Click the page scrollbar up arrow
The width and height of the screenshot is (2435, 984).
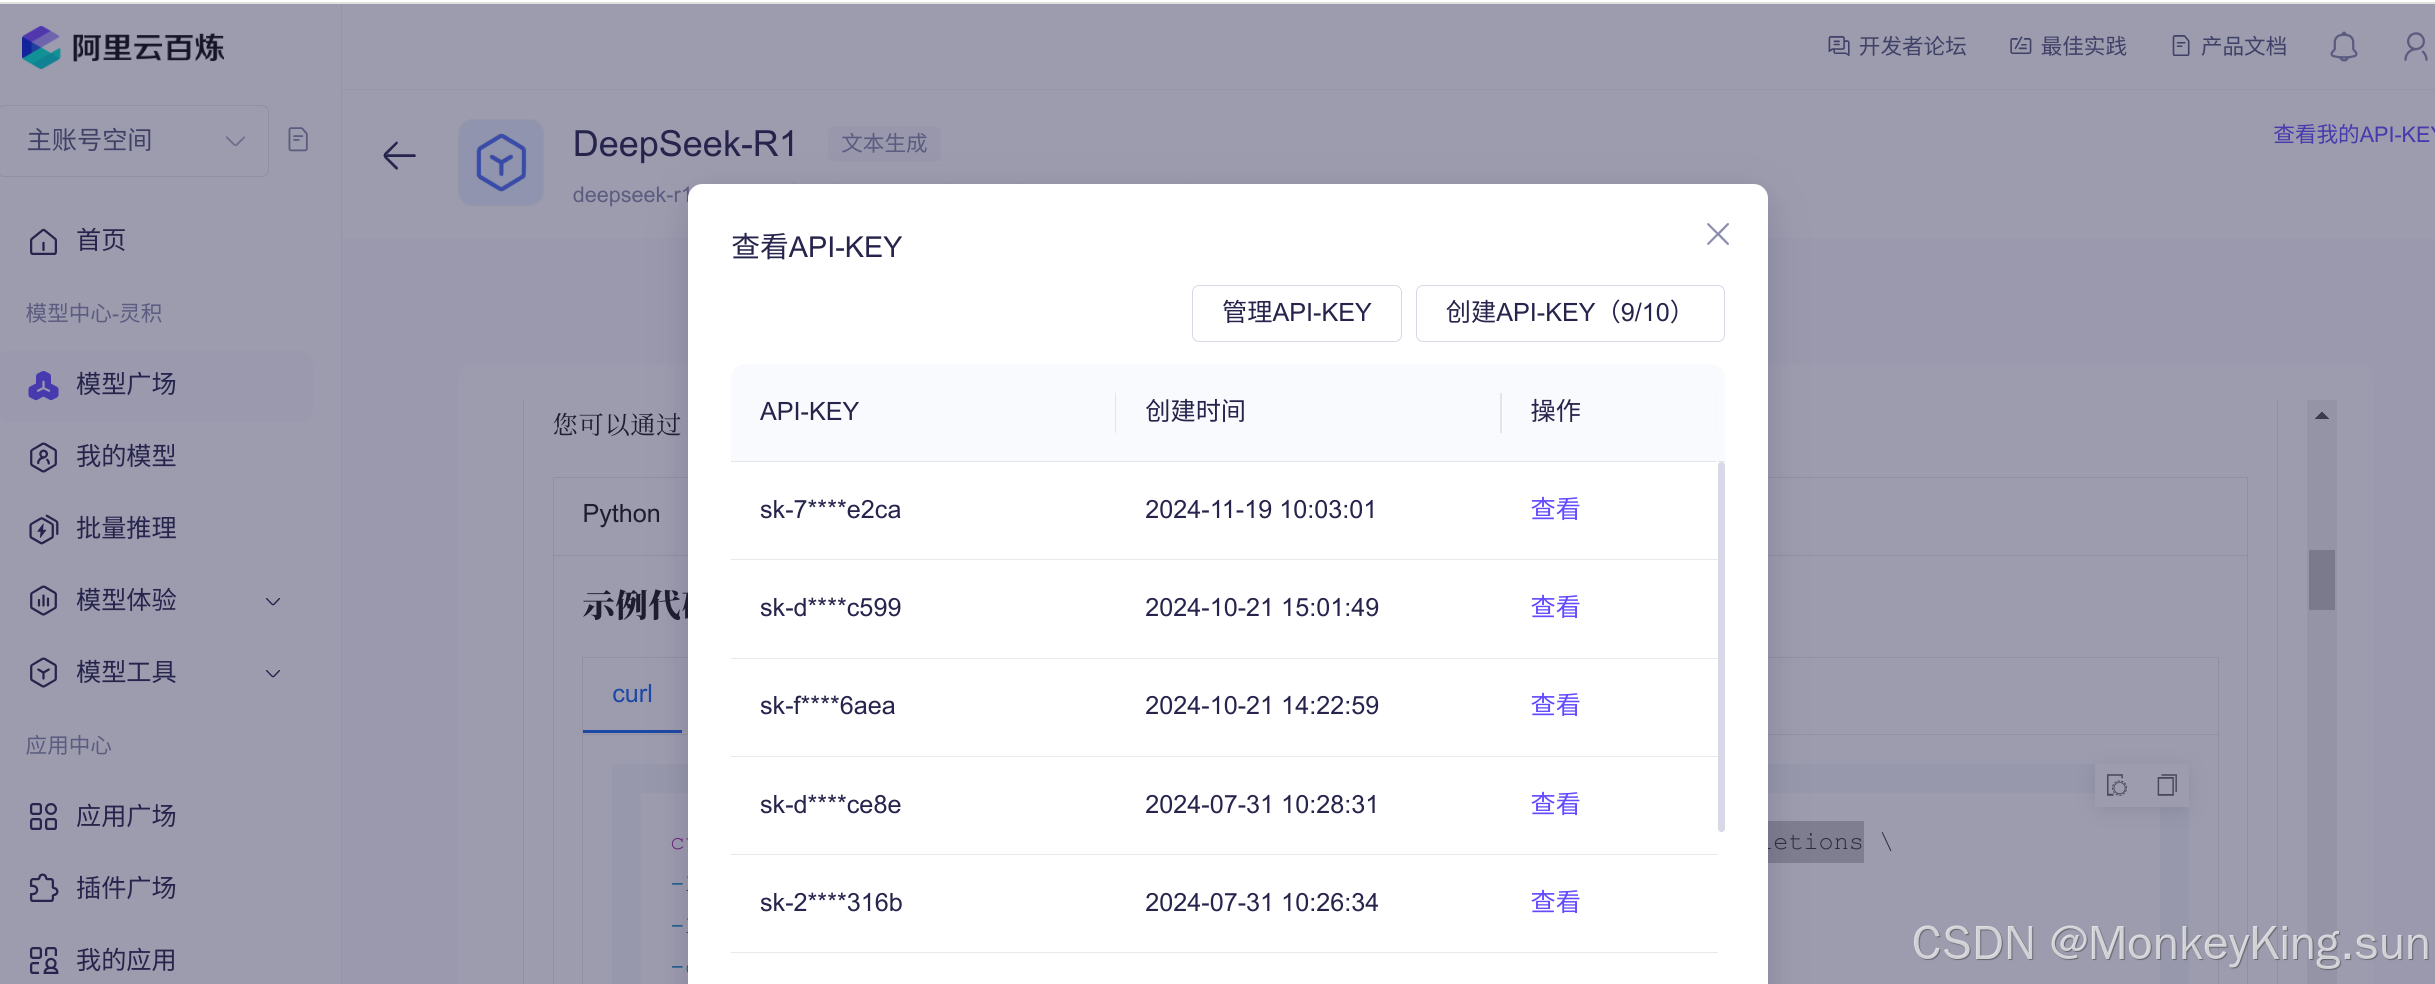[x=2322, y=415]
